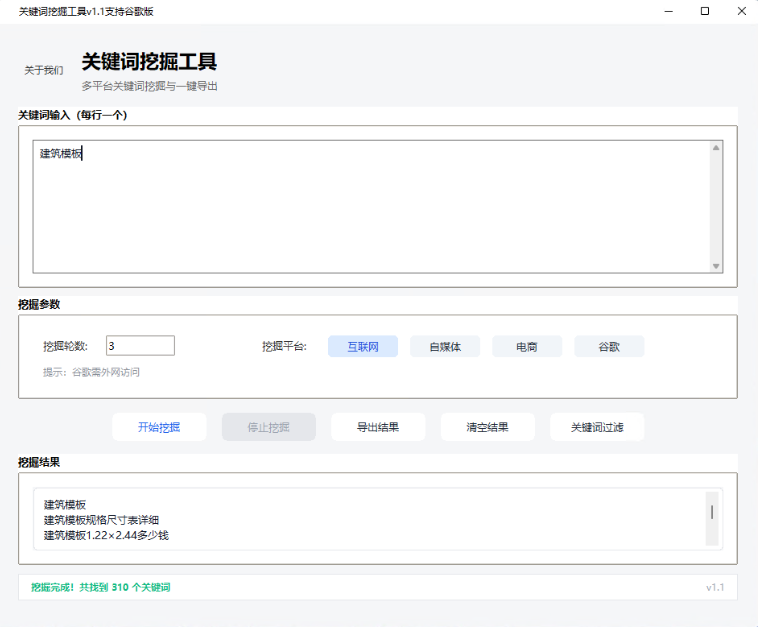Maximize the application window

pos(705,11)
